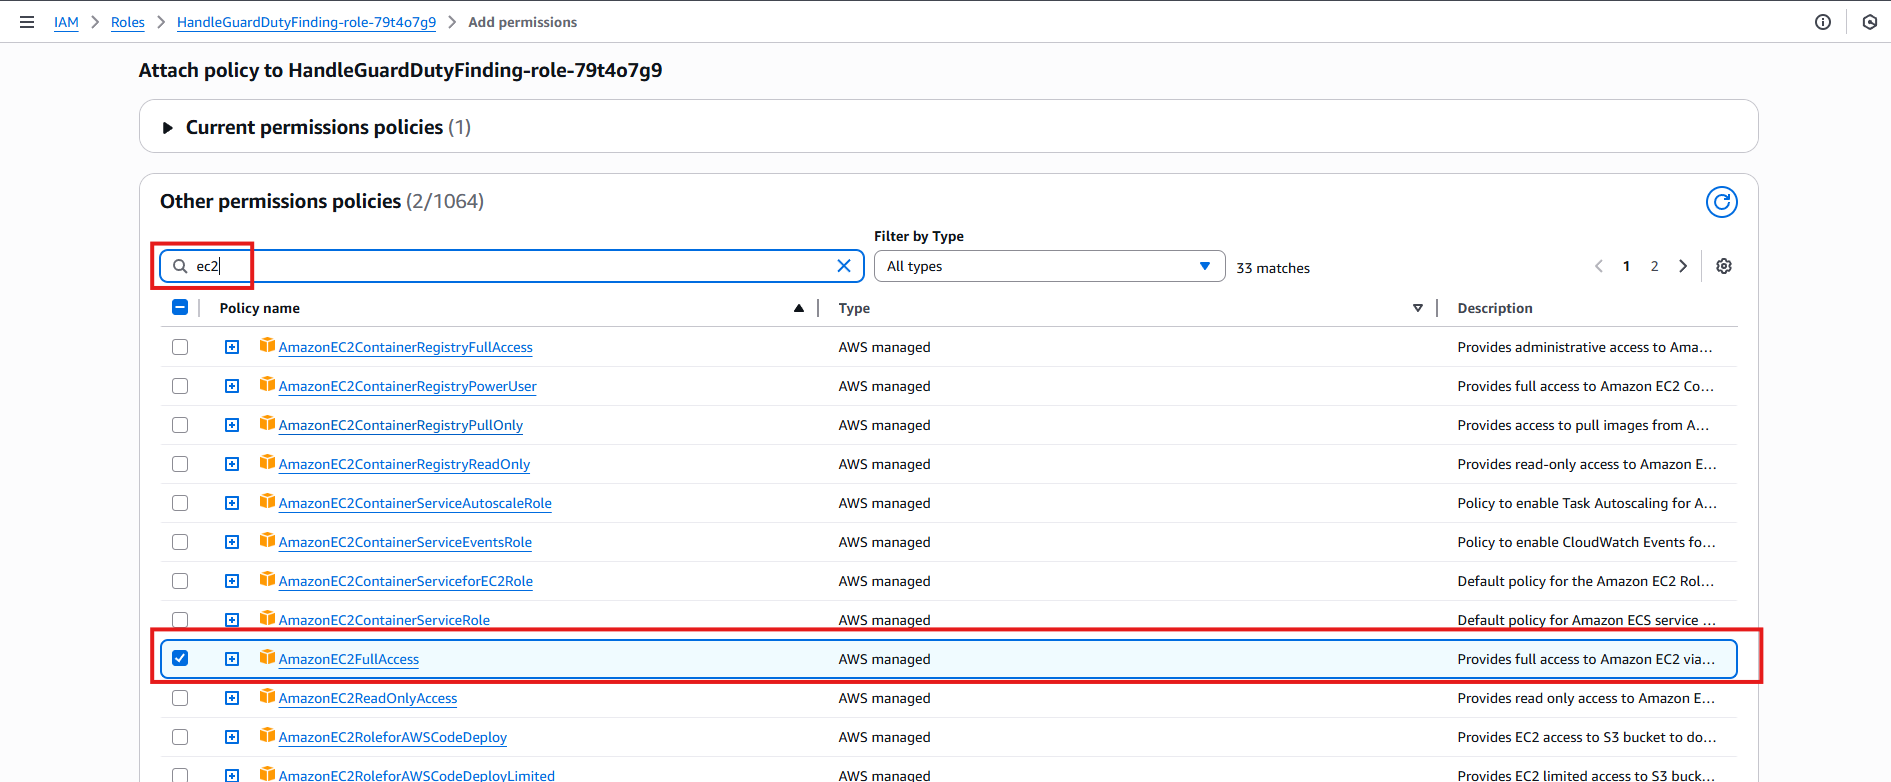The width and height of the screenshot is (1891, 782).
Task: Sort by Policy name column arrow
Action: pyautogui.click(x=799, y=308)
